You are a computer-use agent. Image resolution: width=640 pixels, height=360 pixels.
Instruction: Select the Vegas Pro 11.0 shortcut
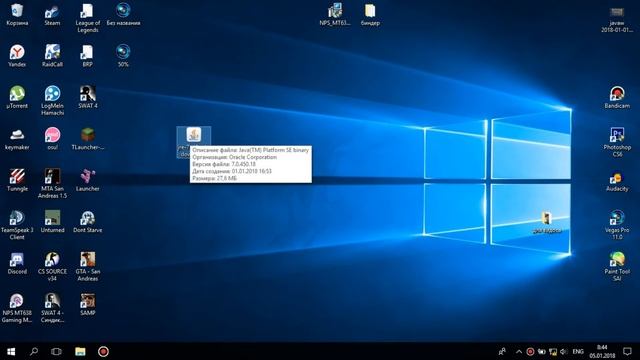click(x=617, y=225)
